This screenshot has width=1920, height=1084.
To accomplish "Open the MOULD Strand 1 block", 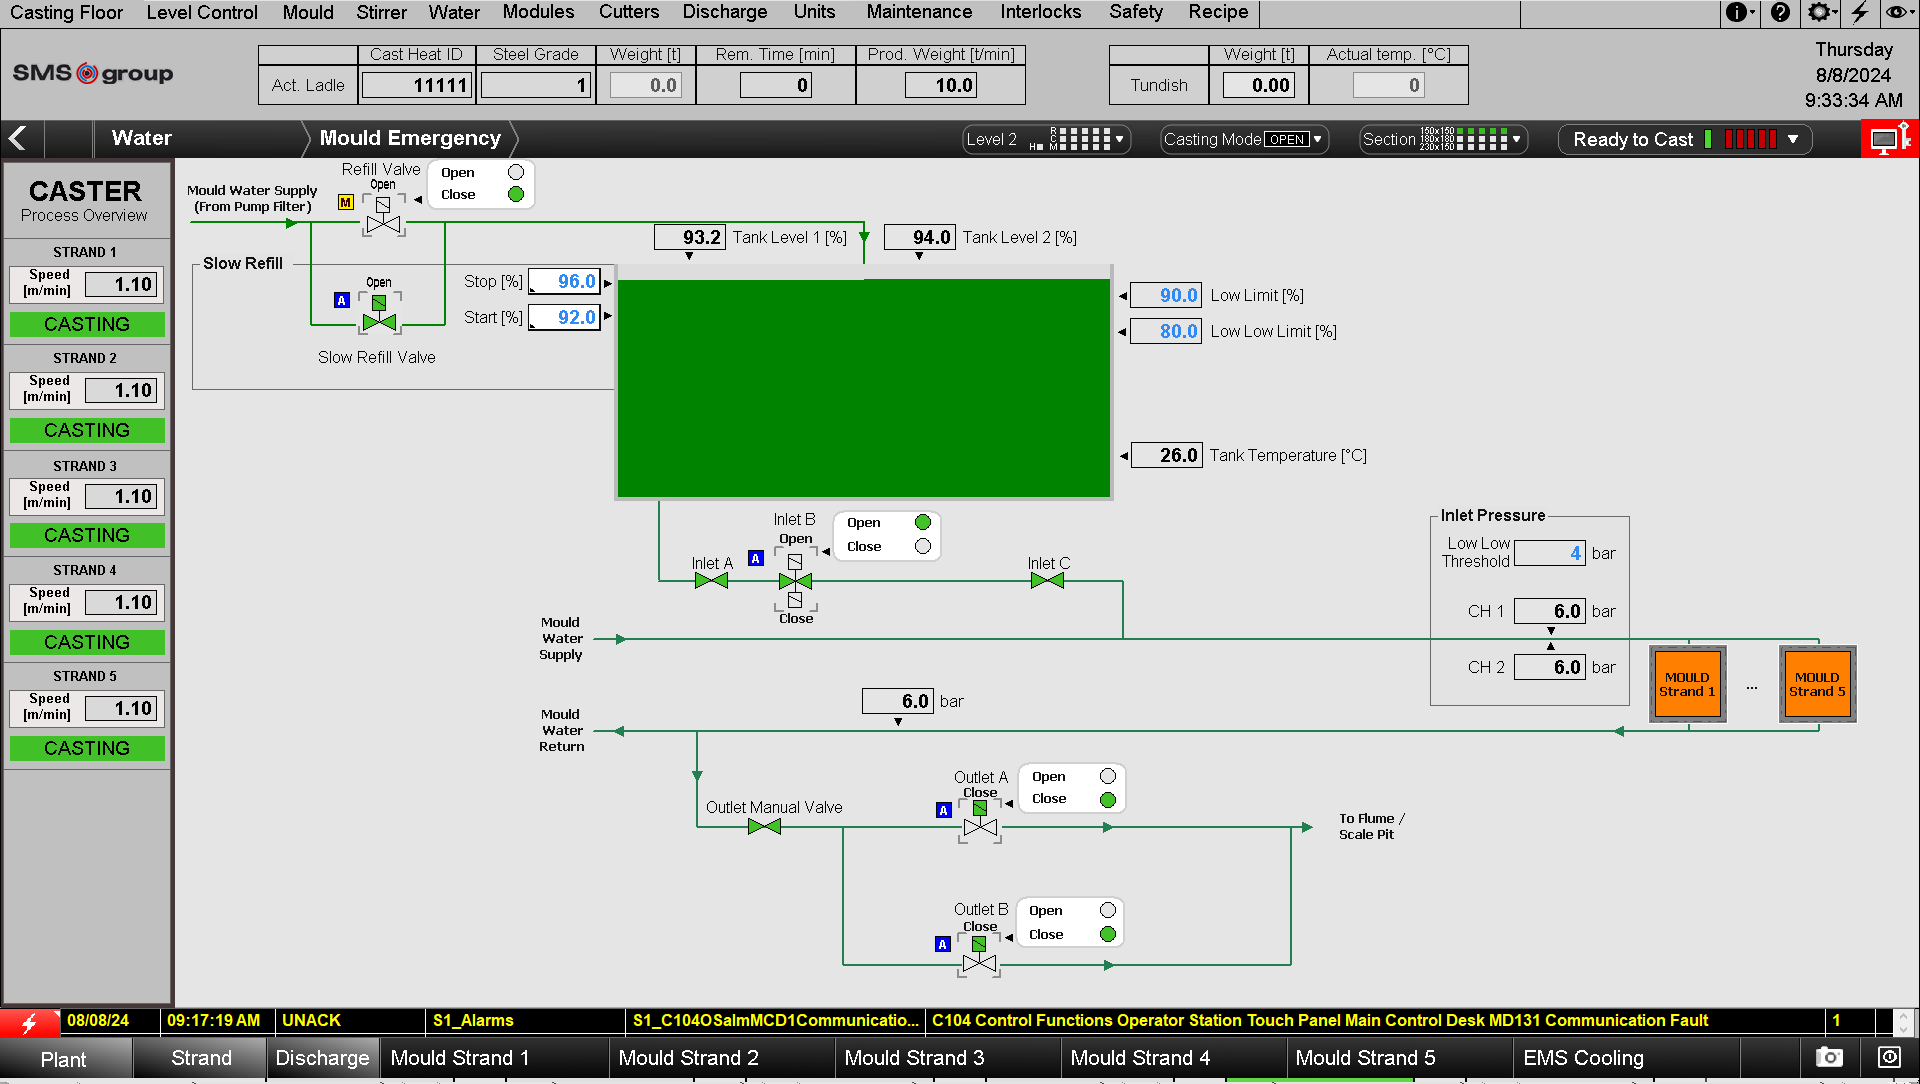I will pyautogui.click(x=1687, y=684).
